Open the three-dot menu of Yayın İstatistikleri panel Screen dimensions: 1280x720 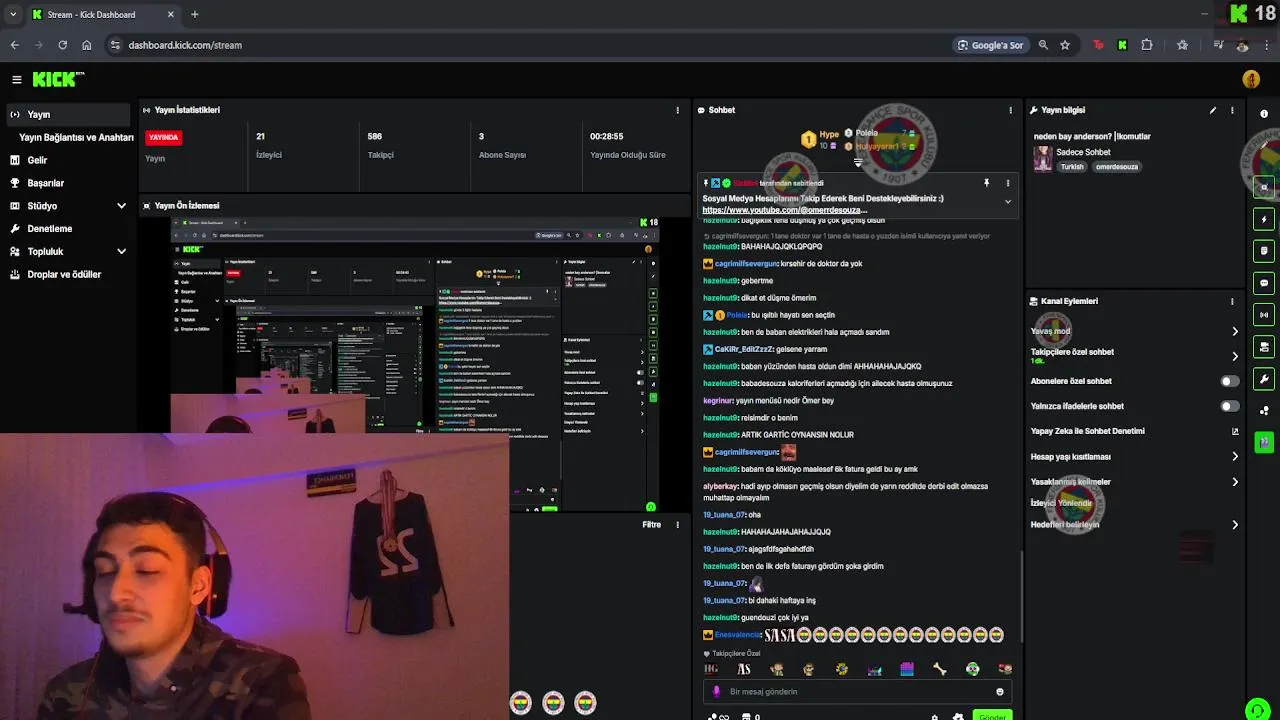677,110
